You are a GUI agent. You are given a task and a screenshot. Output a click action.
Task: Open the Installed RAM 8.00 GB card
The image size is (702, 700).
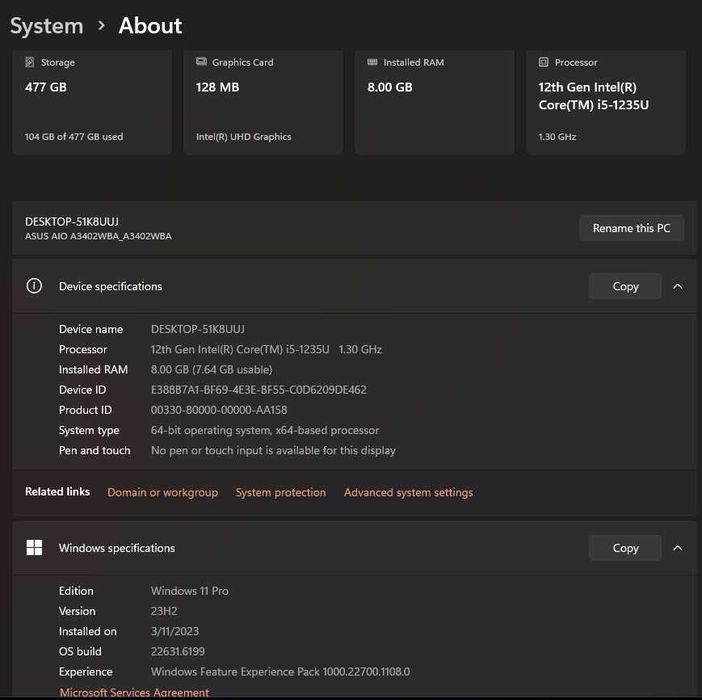point(434,102)
